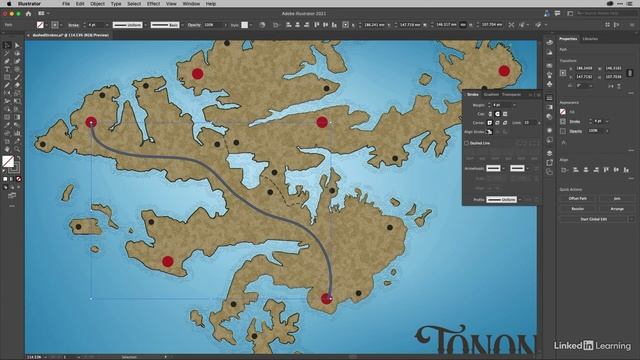This screenshot has width=640, height=360.
Task: Click the vertical align bottom icon in Properties Align
Action: click(x=626, y=170)
